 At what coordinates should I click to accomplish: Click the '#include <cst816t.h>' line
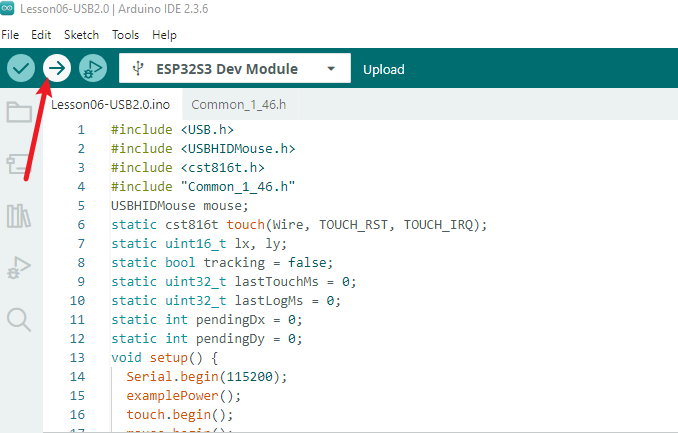pyautogui.click(x=188, y=168)
